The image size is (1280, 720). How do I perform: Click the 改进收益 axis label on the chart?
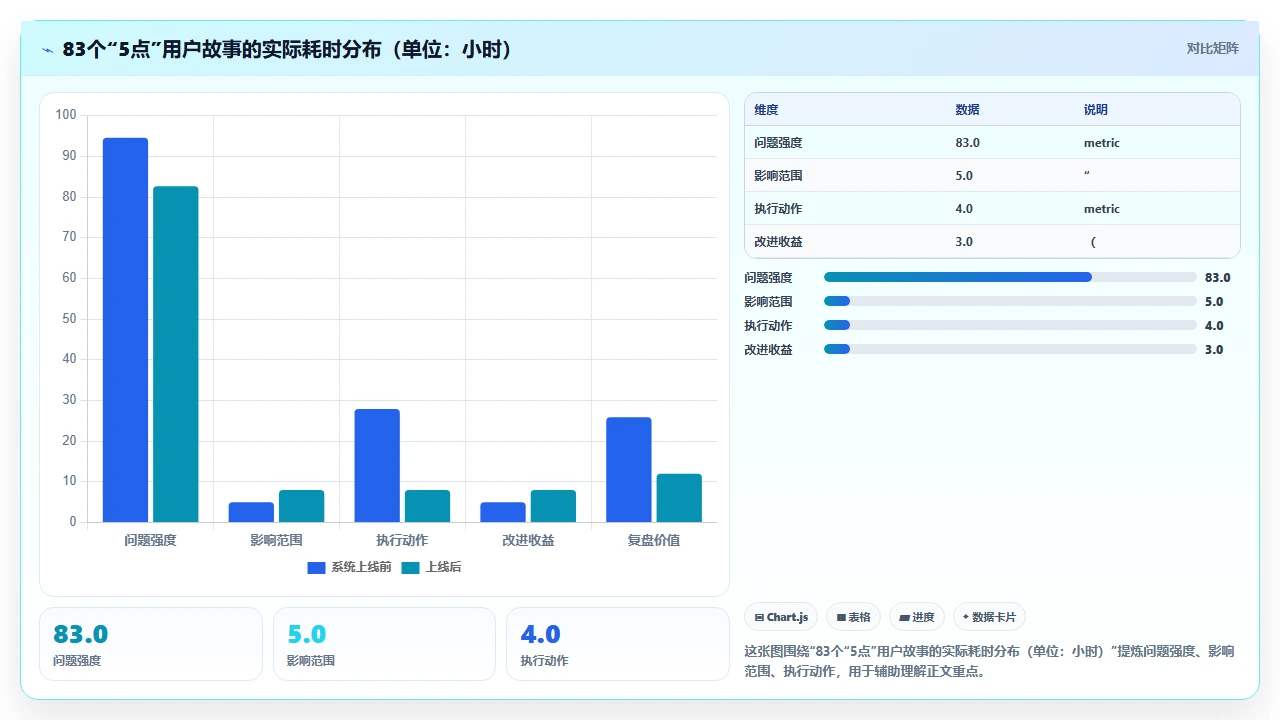tap(528, 540)
